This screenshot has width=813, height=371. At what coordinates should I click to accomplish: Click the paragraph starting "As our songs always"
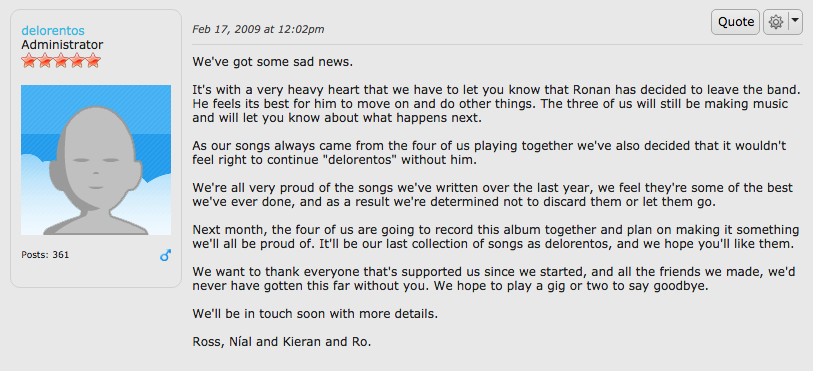pyautogui.click(x=489, y=153)
